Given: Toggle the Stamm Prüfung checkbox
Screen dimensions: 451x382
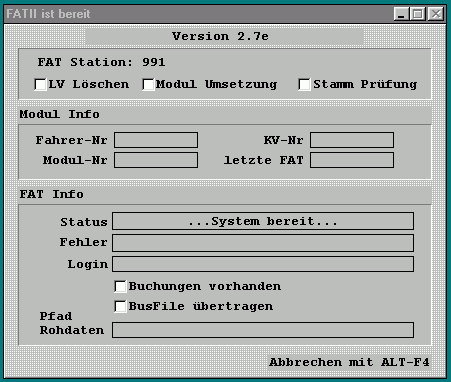Looking at the screenshot, I should (x=304, y=85).
